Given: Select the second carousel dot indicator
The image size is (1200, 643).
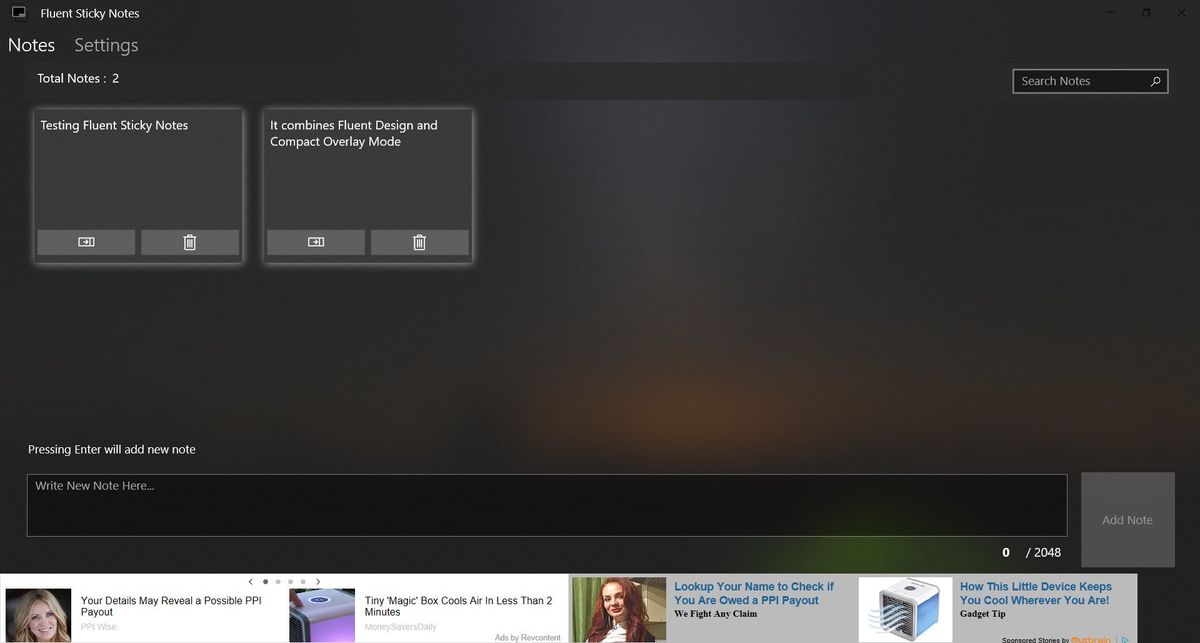Looking at the screenshot, I should click(277, 581).
